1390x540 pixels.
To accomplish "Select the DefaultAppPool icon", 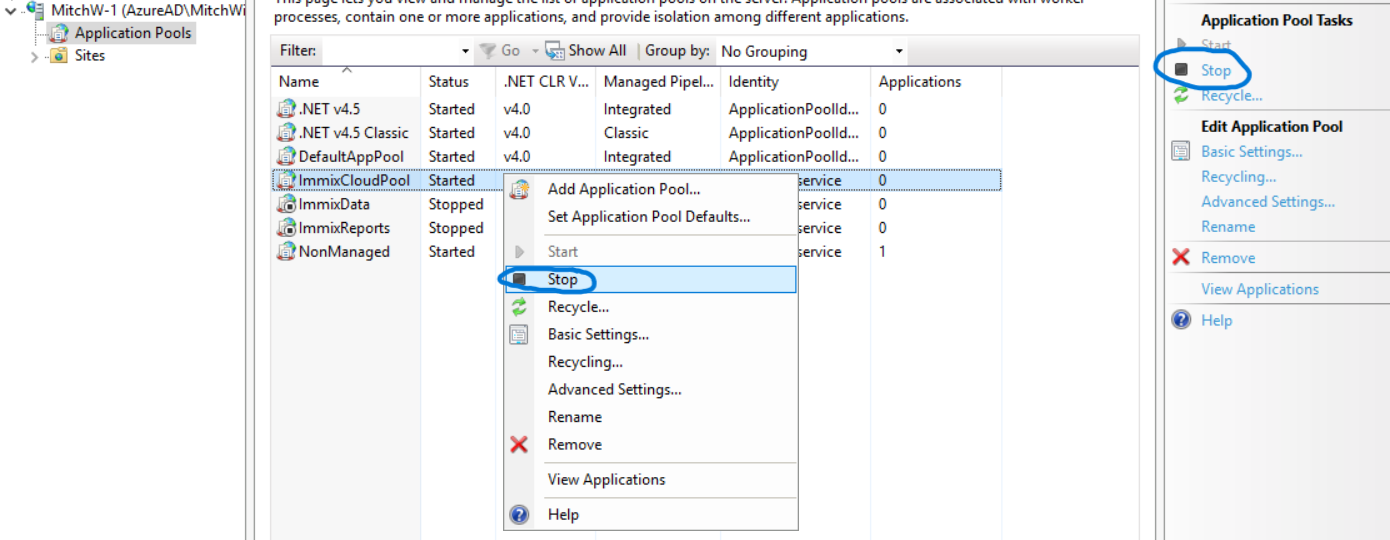I will 287,157.
